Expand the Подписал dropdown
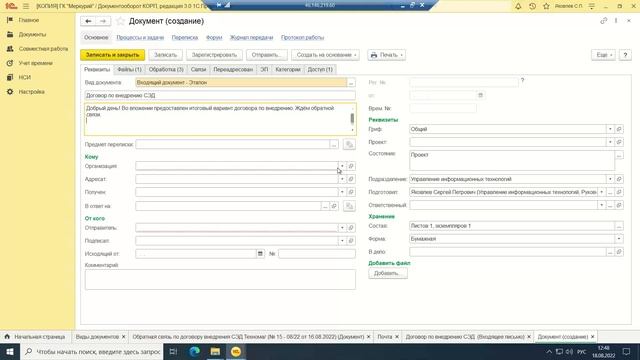This screenshot has height=360, width=640. 342,241
